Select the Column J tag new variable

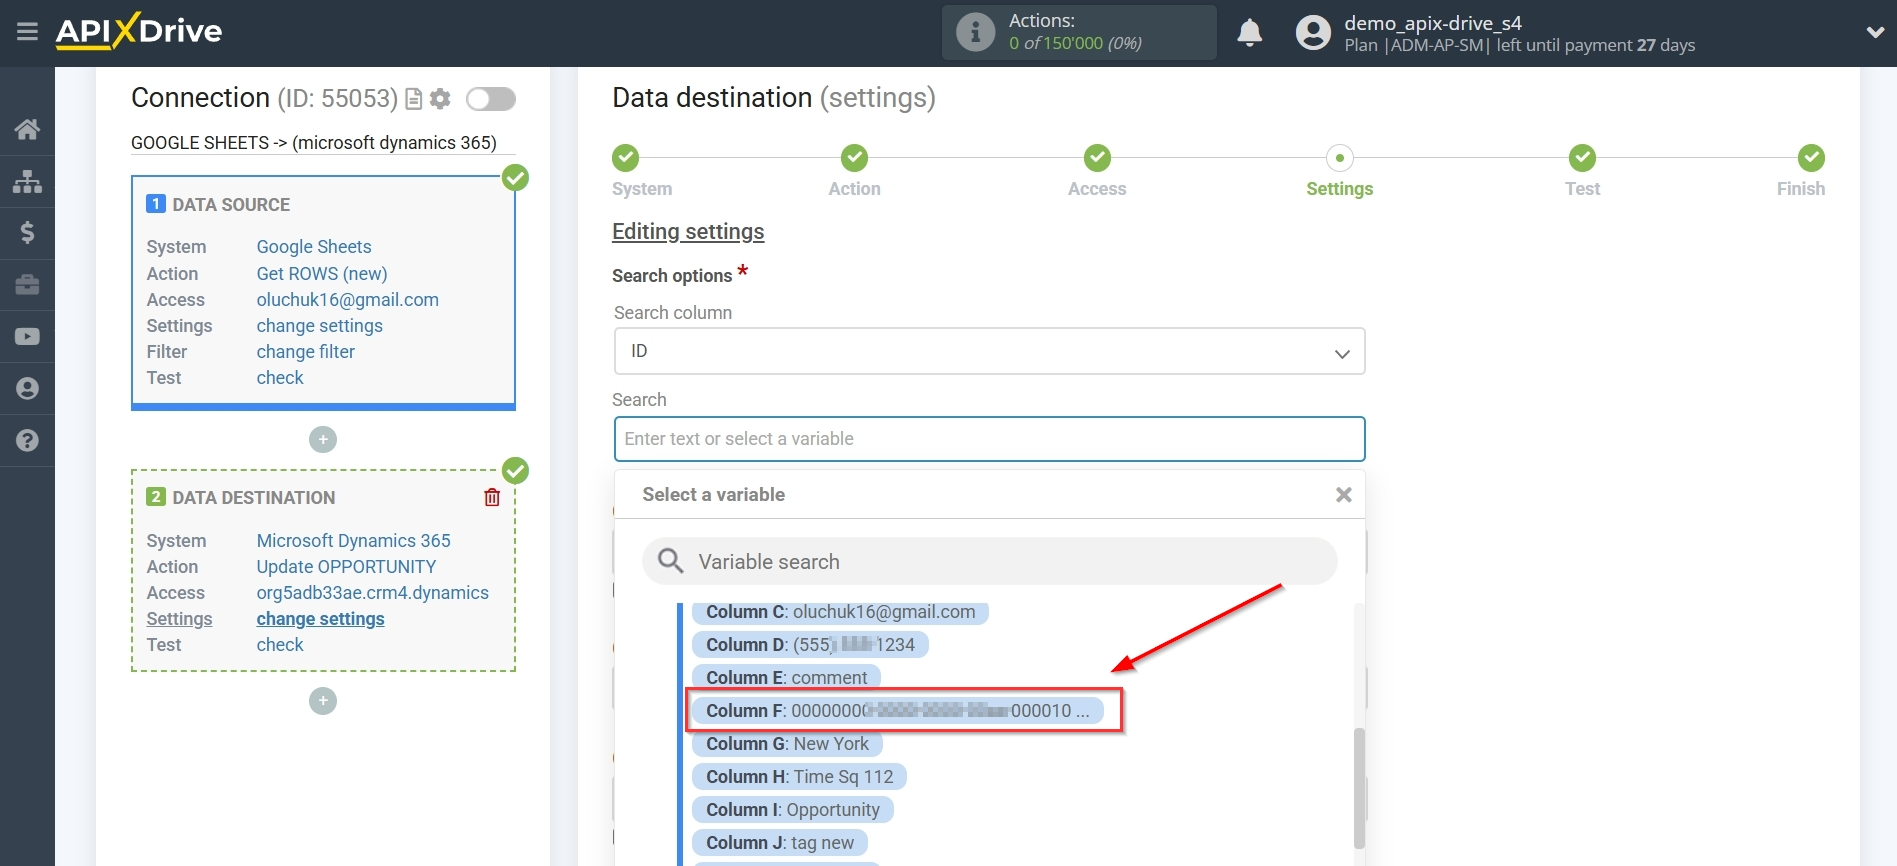tap(780, 843)
